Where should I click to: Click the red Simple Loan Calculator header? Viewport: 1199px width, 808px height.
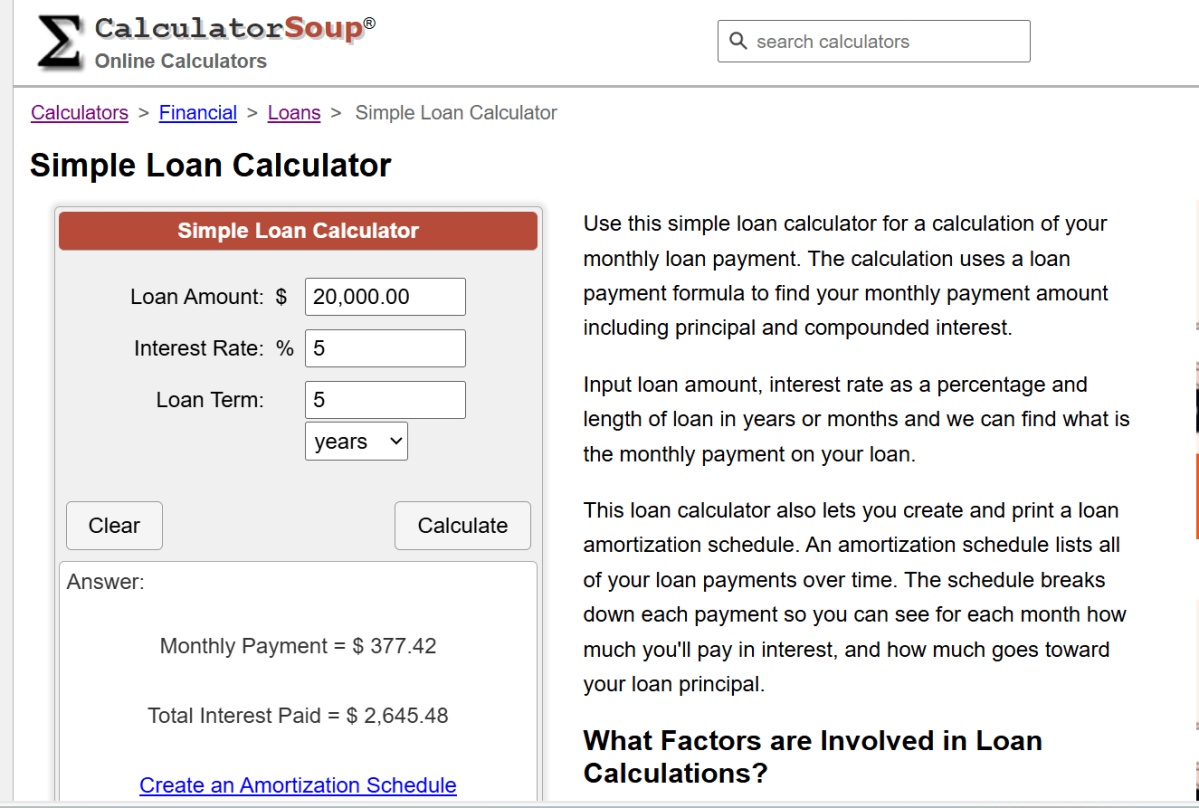click(x=297, y=230)
